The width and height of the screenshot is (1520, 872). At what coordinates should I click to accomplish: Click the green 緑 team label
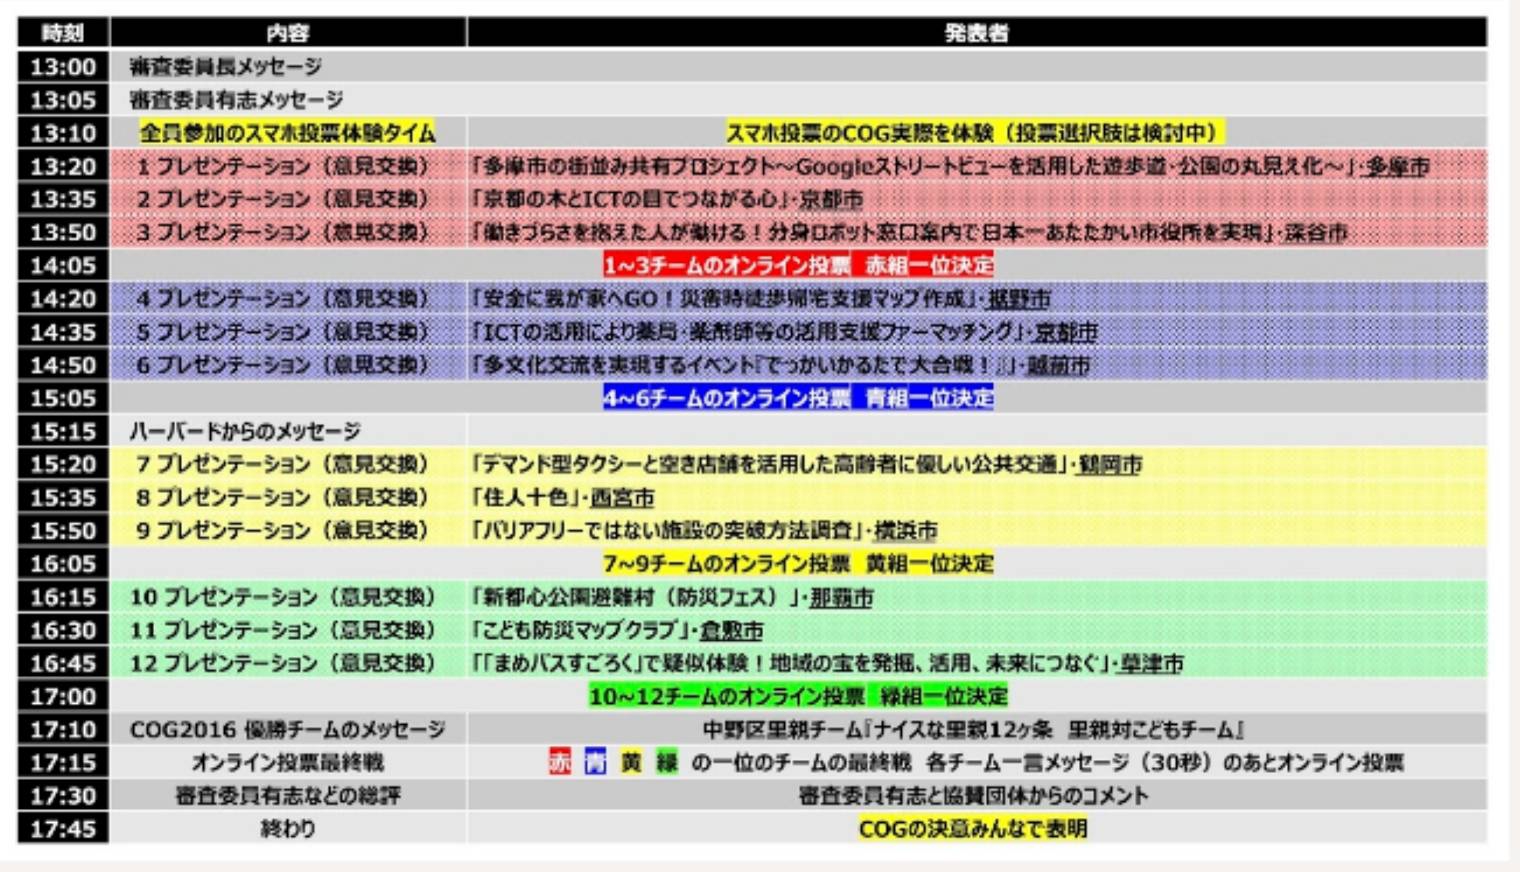tap(666, 763)
